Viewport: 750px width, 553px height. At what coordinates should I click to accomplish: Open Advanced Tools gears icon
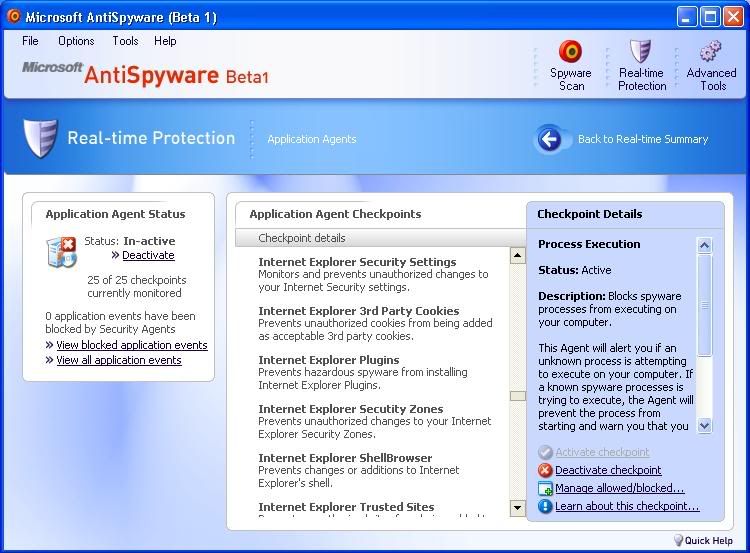click(x=711, y=51)
